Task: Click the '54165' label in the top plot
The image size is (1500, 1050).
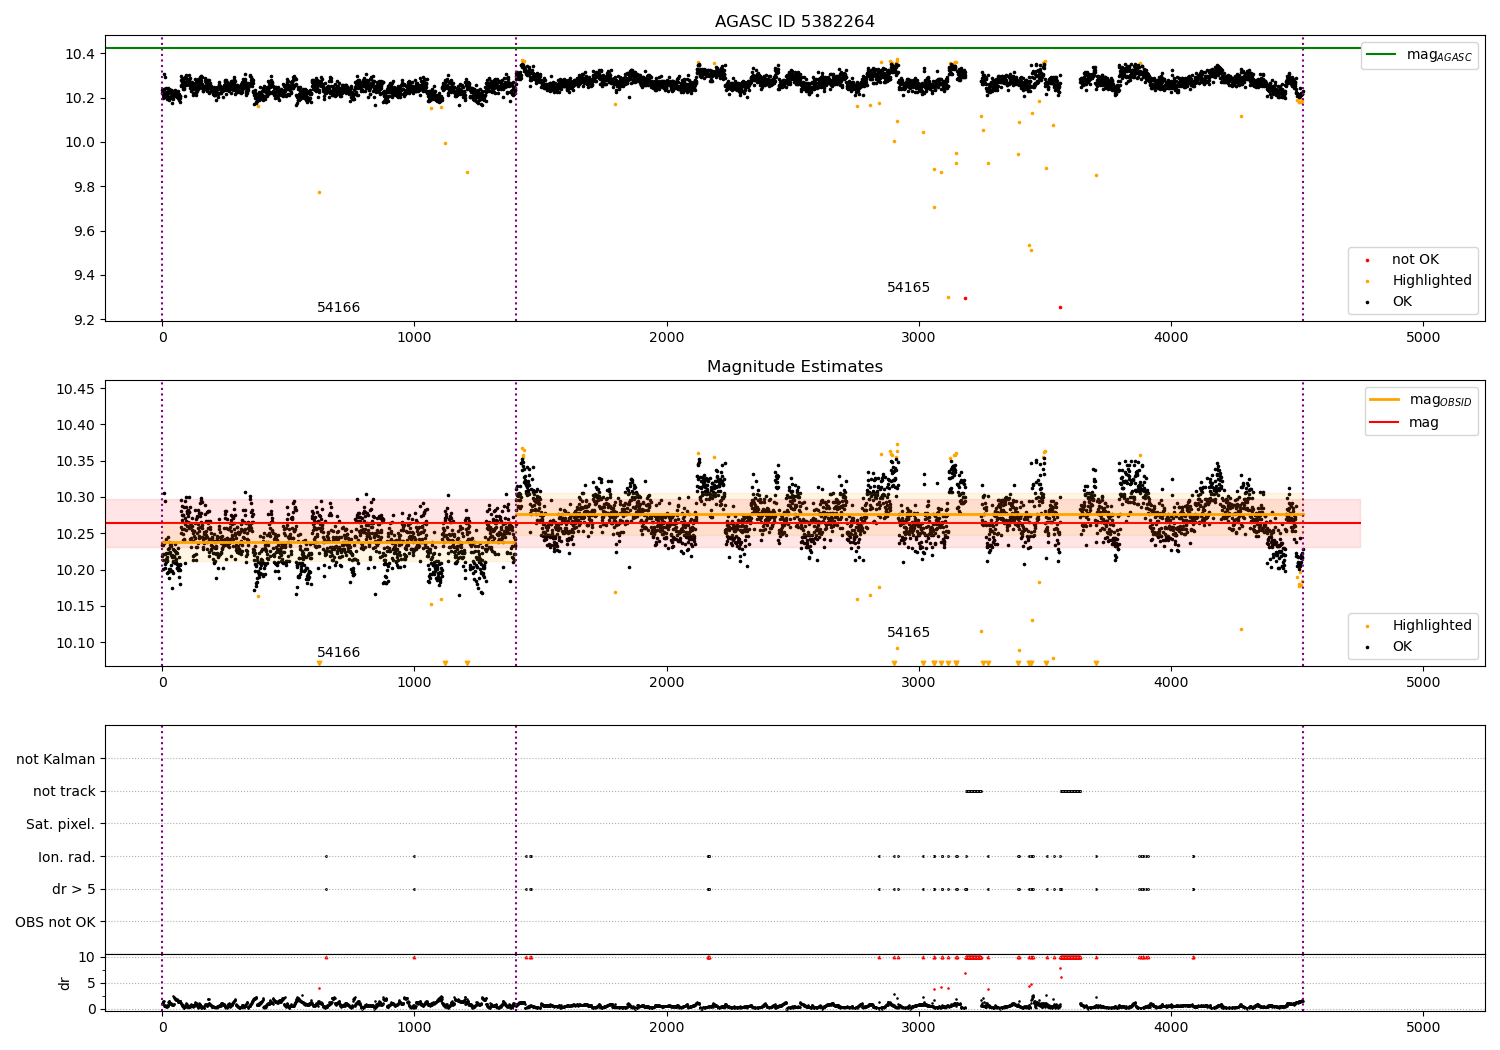Action: click(908, 288)
